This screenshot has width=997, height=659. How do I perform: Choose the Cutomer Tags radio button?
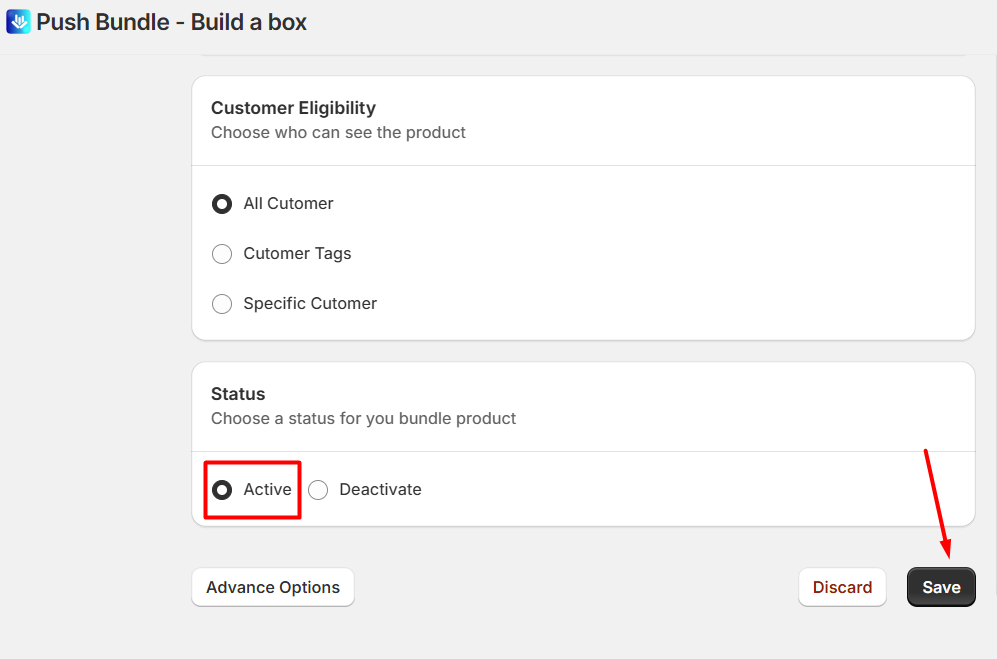tap(222, 254)
